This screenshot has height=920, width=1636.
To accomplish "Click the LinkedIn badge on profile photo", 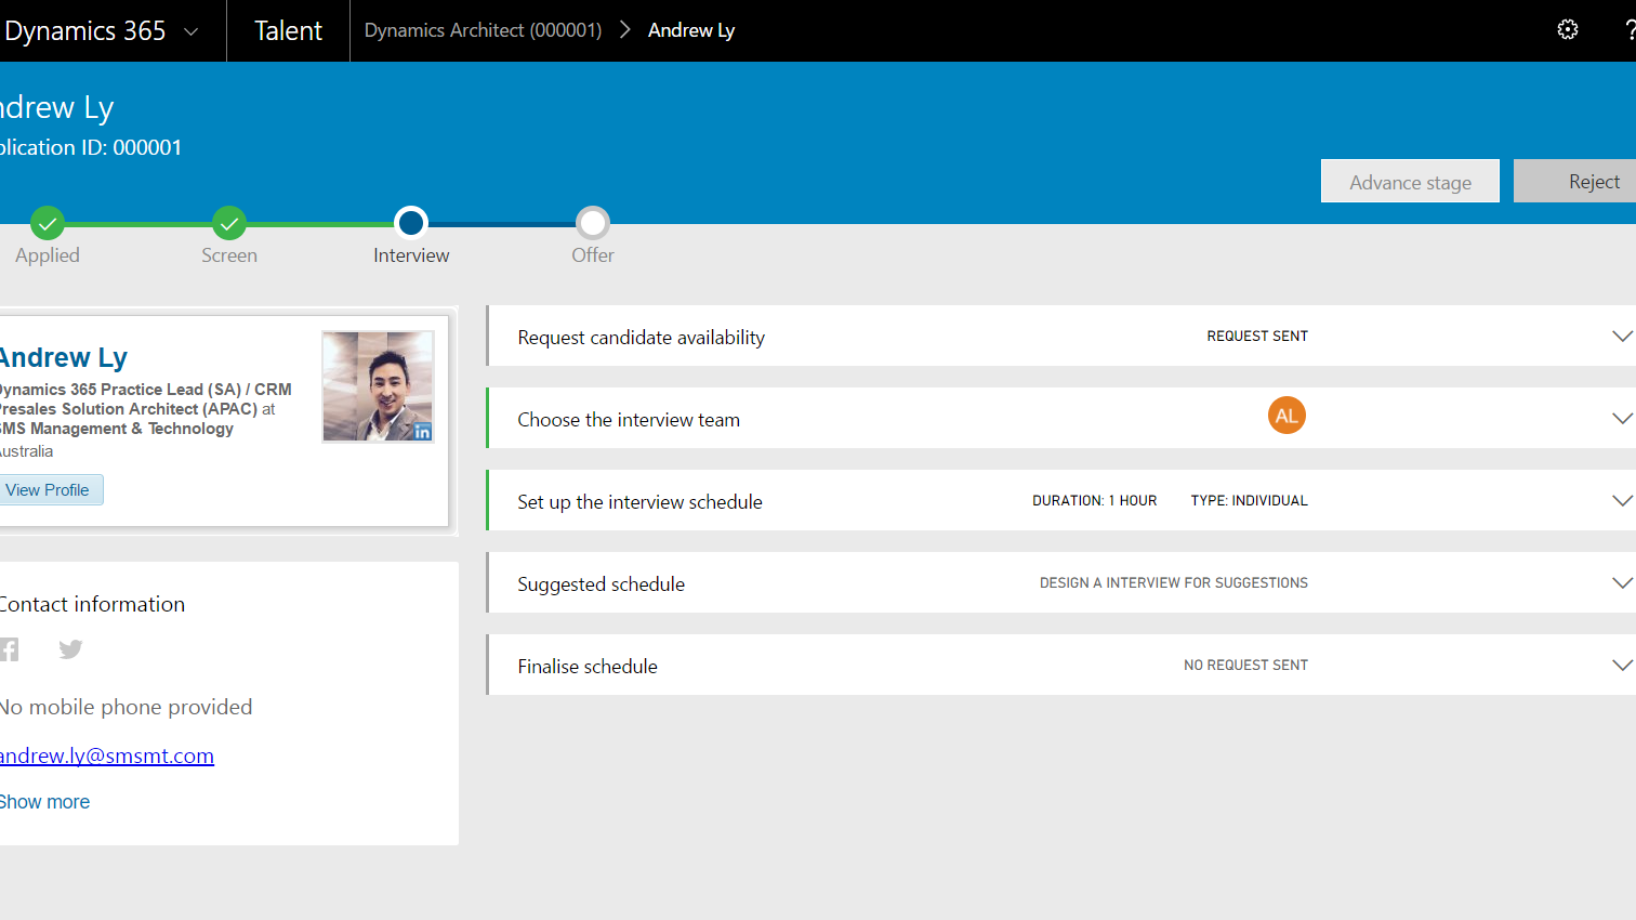I will click(x=422, y=432).
